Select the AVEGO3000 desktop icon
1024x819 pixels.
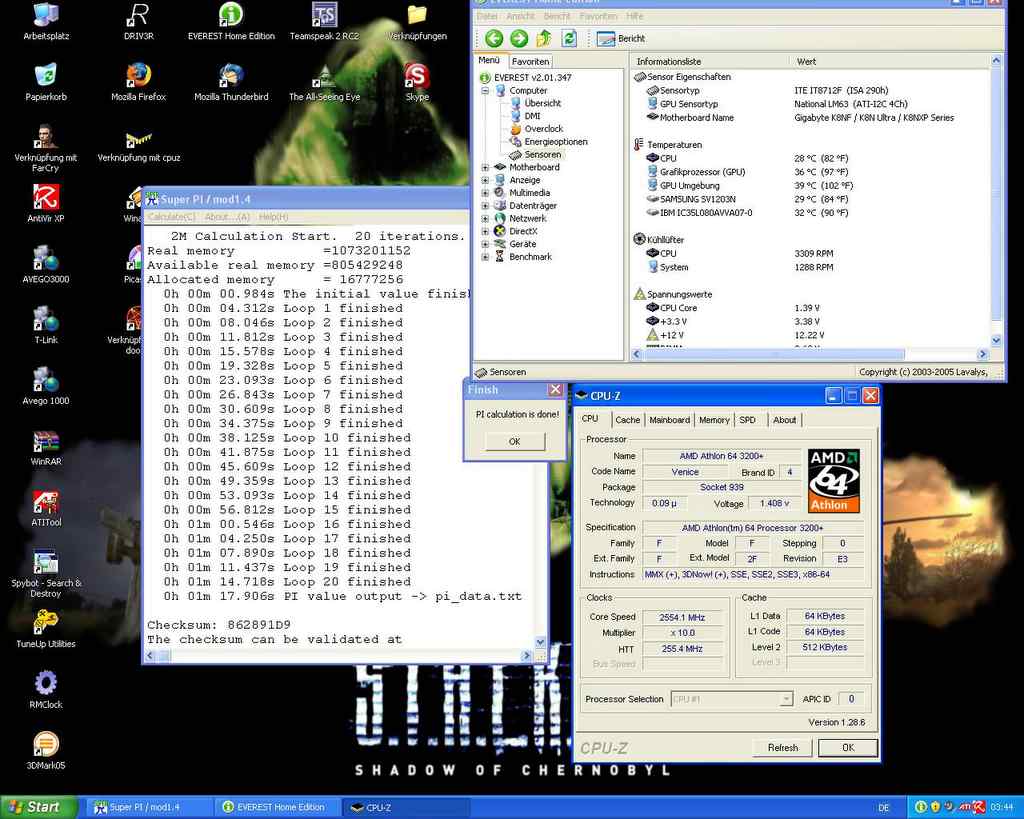click(46, 265)
